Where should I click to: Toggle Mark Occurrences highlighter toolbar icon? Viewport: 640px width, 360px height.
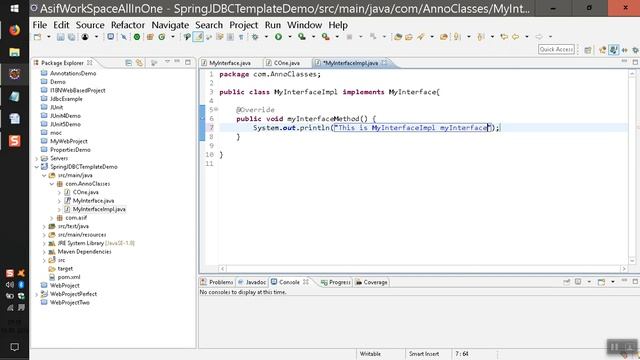(x=198, y=37)
